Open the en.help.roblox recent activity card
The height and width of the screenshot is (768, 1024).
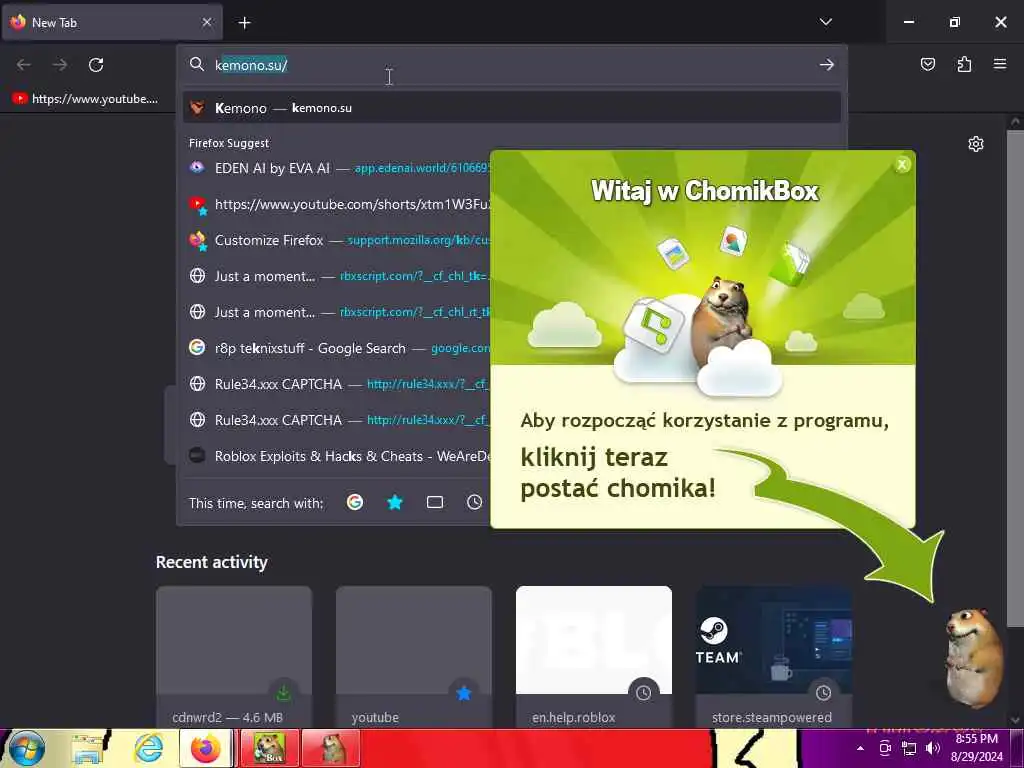pos(594,656)
